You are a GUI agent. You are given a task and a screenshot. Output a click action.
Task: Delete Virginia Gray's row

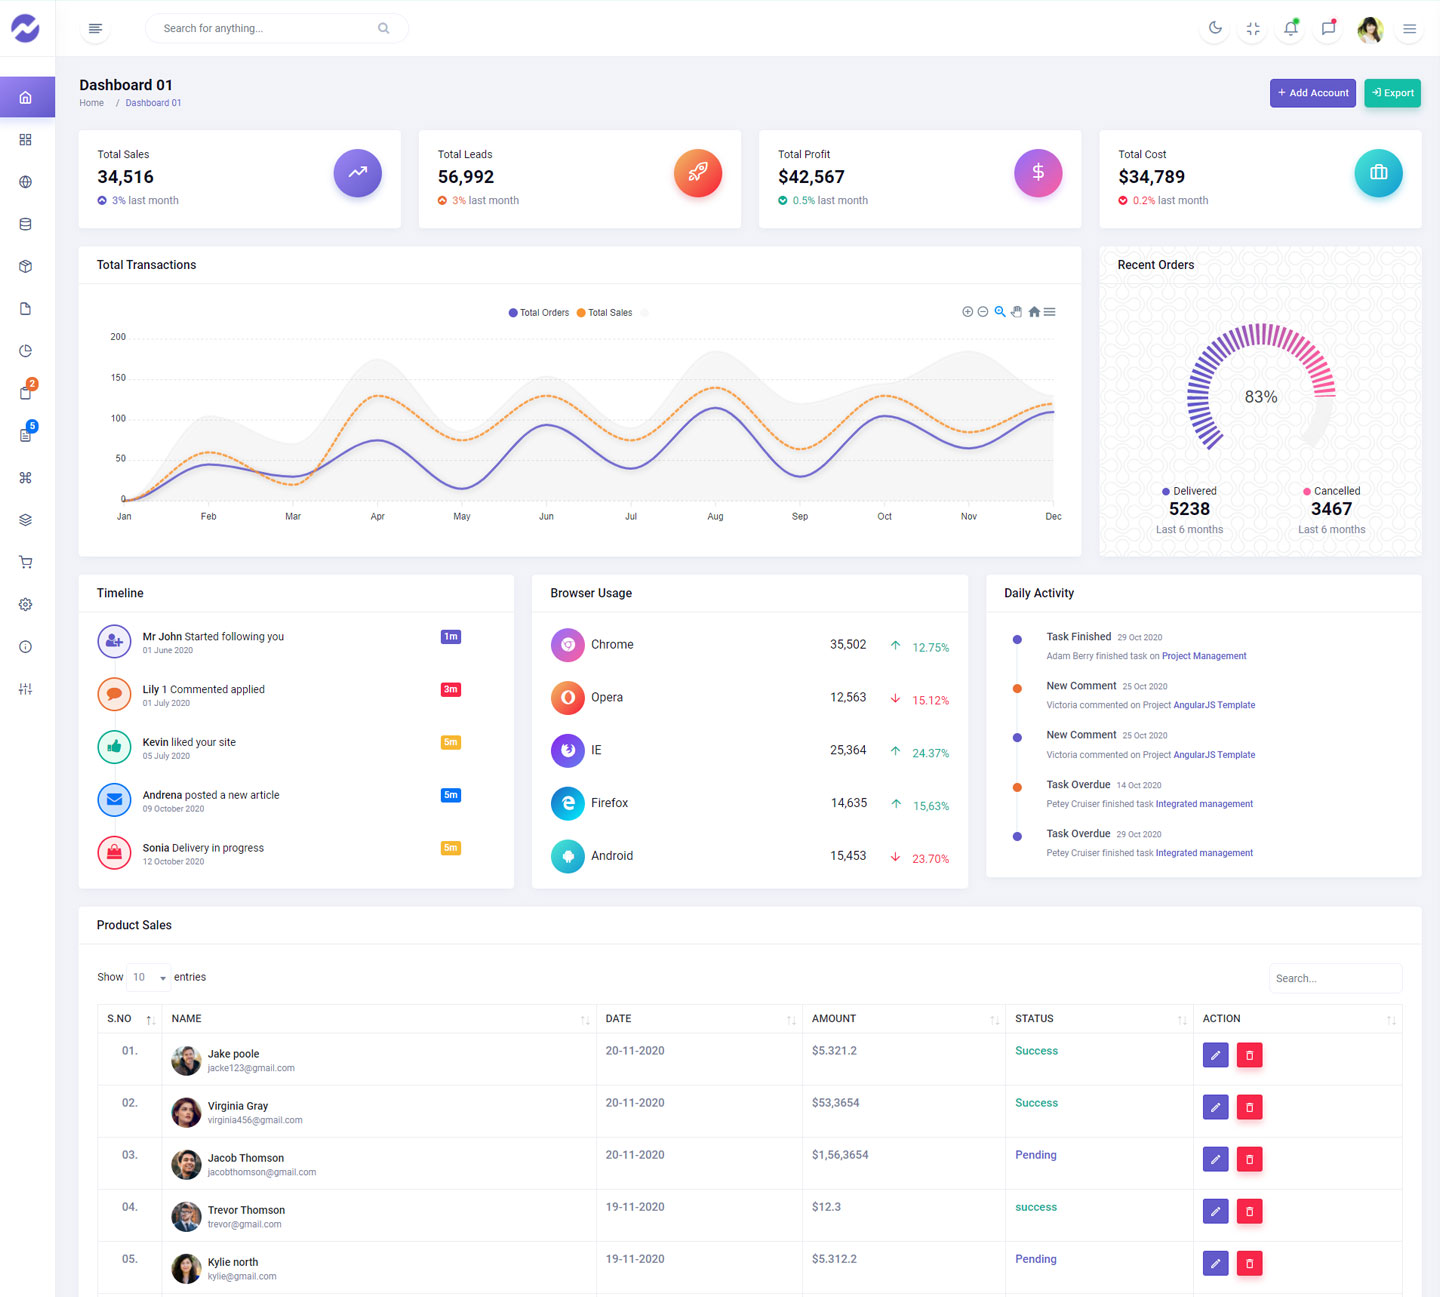(1249, 1107)
